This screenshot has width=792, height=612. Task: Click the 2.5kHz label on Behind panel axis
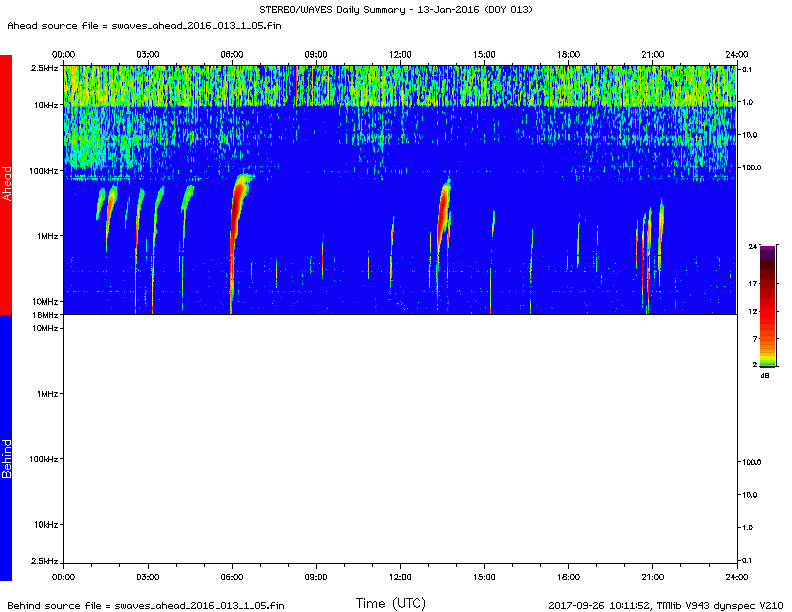(x=45, y=560)
